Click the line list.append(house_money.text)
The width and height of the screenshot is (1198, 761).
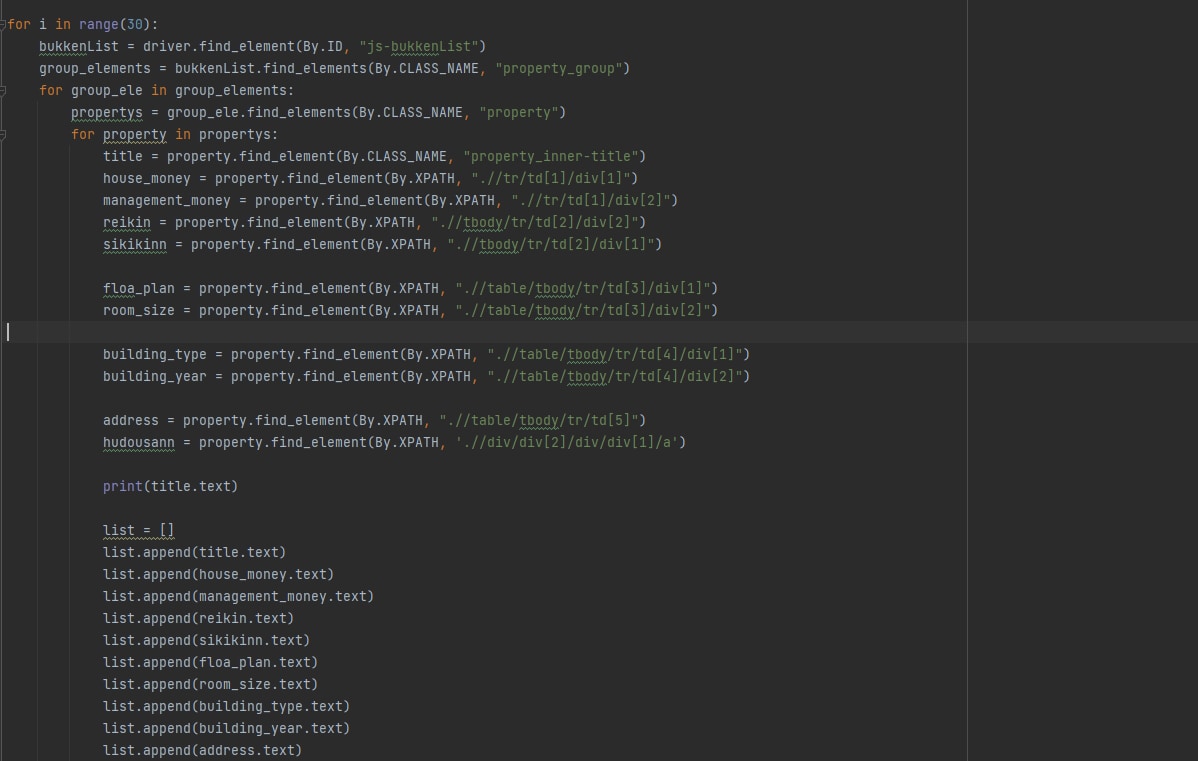[219, 575]
